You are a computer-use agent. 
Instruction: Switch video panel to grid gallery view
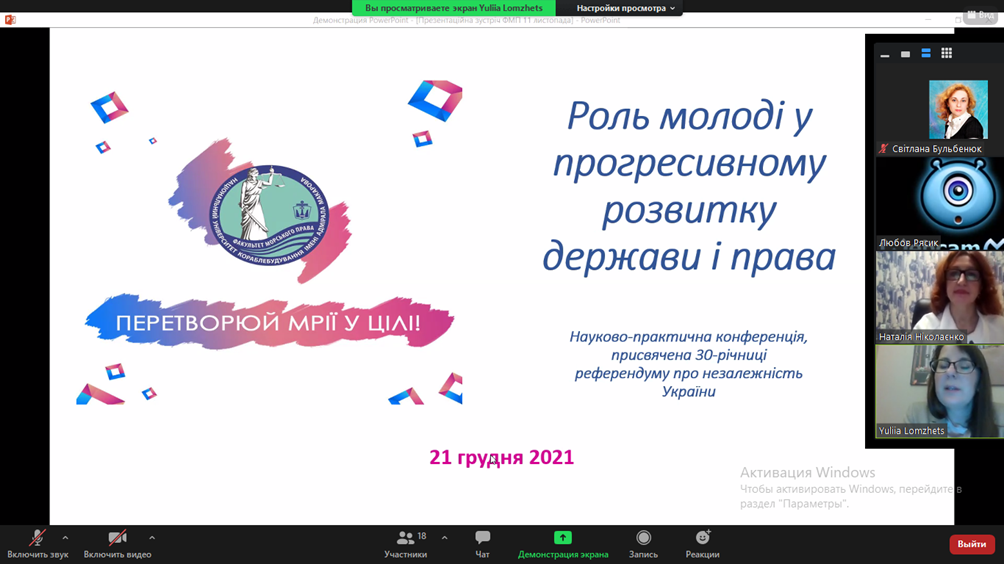[x=946, y=54]
